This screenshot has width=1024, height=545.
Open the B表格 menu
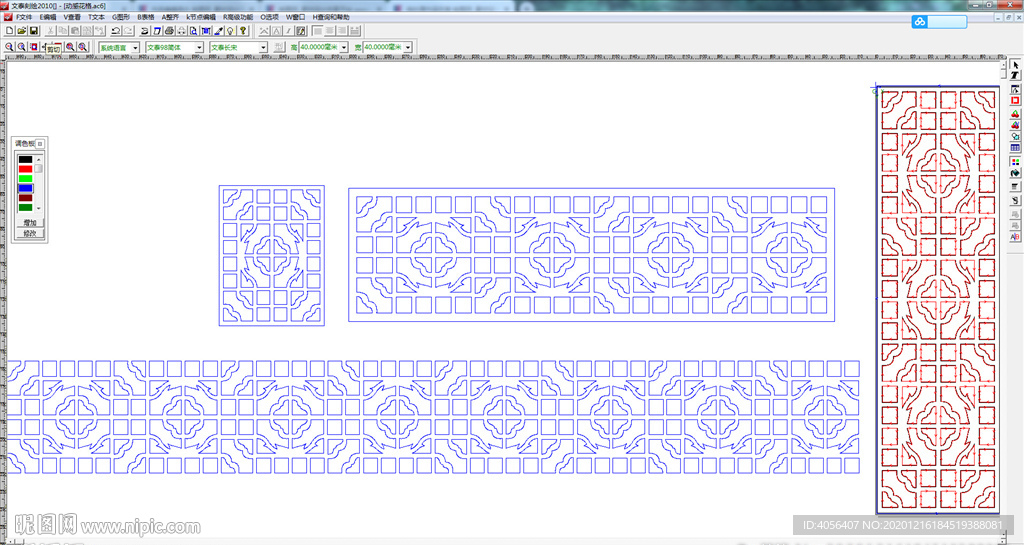tap(146, 17)
